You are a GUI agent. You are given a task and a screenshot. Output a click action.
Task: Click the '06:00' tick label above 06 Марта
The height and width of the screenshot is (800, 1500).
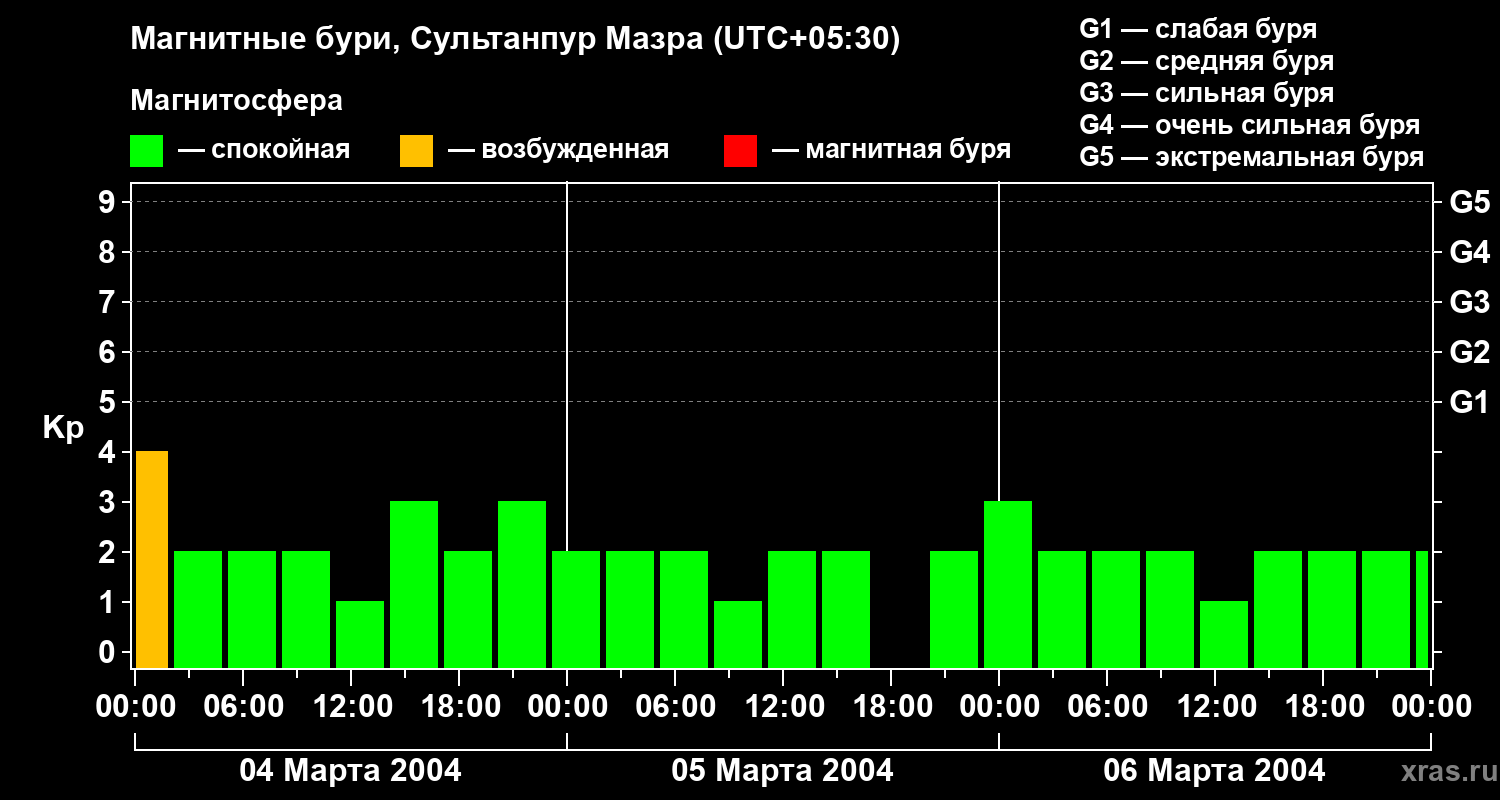pos(1107,707)
